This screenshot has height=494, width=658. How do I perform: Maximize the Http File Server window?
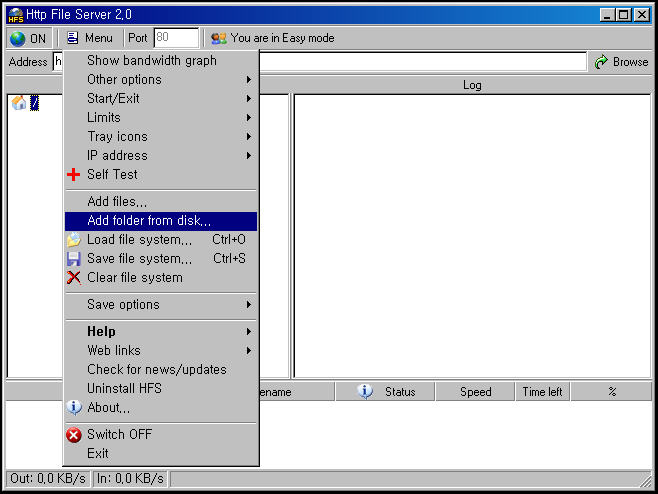click(x=624, y=15)
